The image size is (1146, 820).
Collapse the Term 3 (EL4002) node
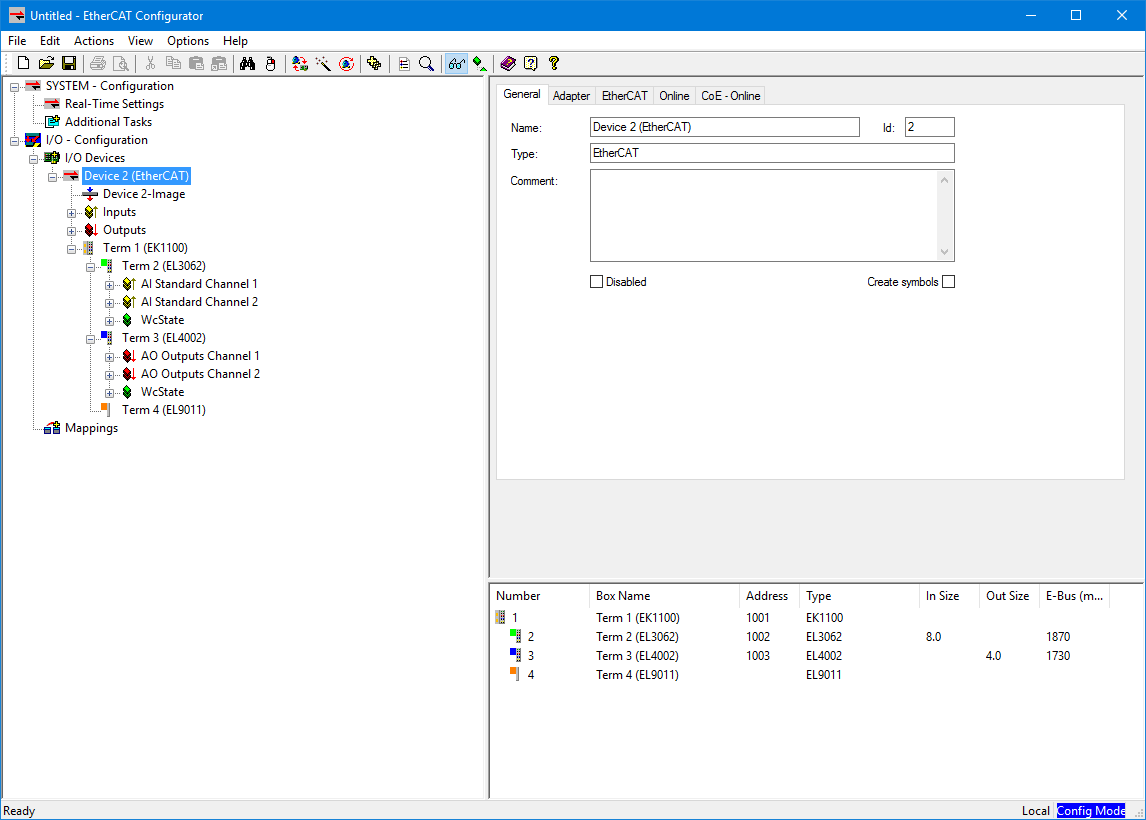click(90, 339)
